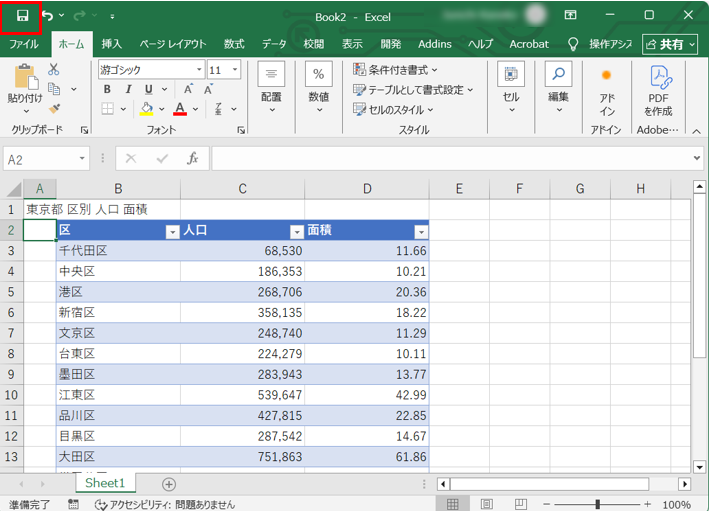Click the zoom slider handle

[598, 504]
